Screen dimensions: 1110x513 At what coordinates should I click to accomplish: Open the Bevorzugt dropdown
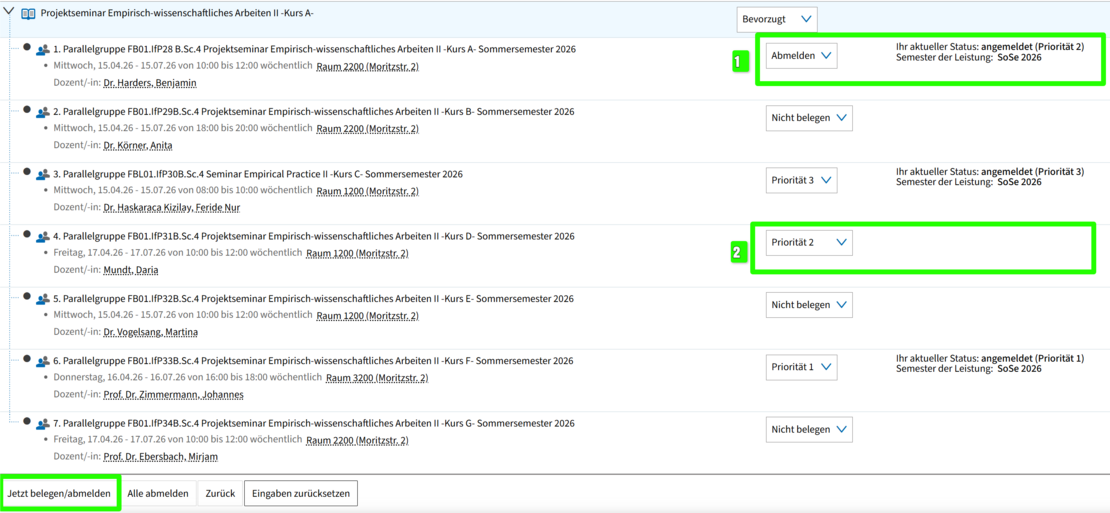(777, 19)
